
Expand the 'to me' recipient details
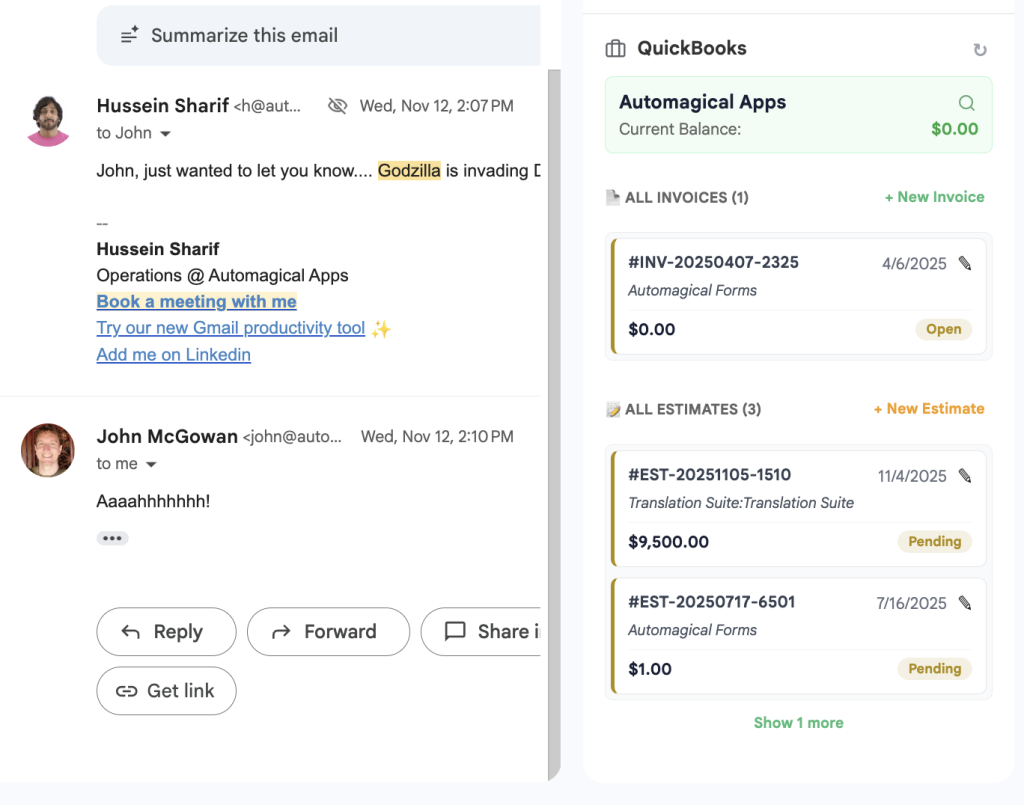pos(152,465)
